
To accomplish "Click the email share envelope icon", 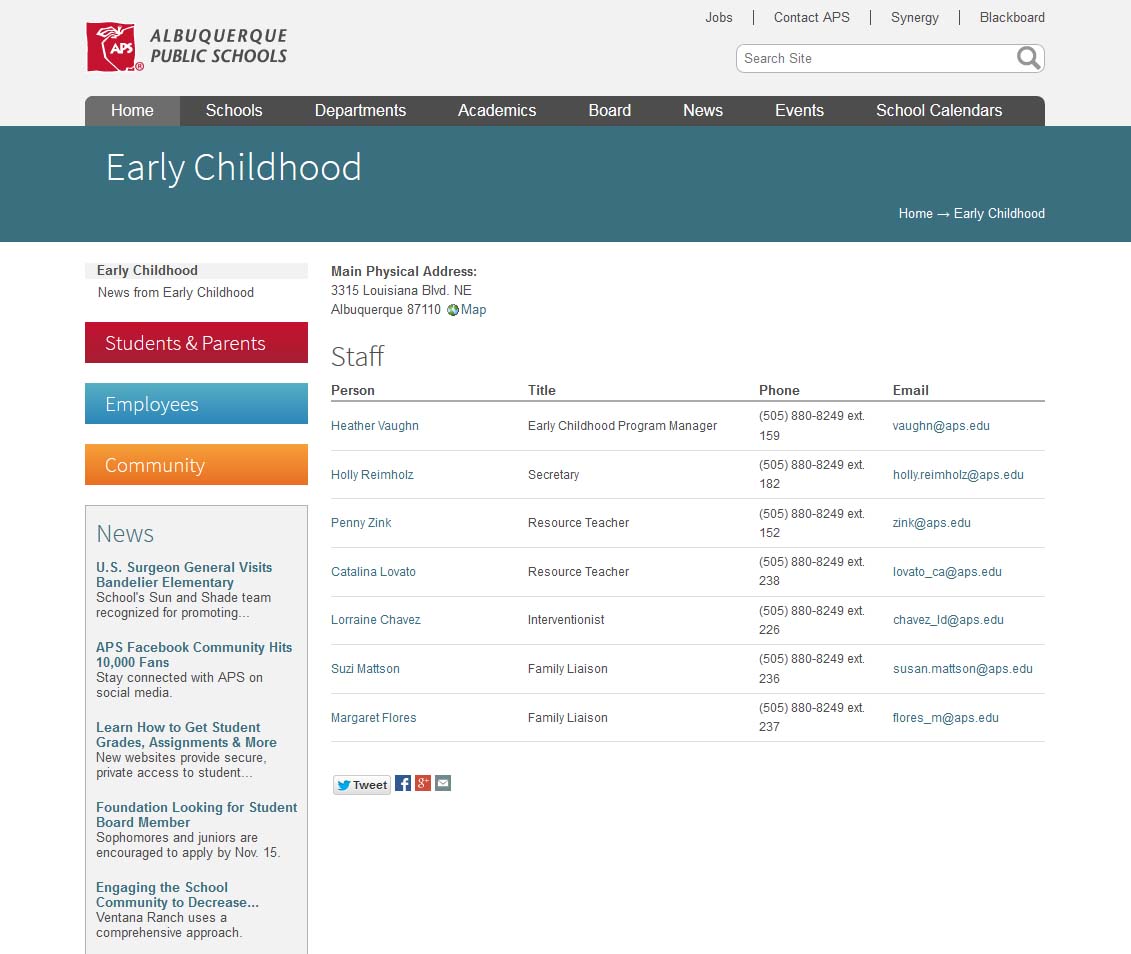I will [x=443, y=783].
